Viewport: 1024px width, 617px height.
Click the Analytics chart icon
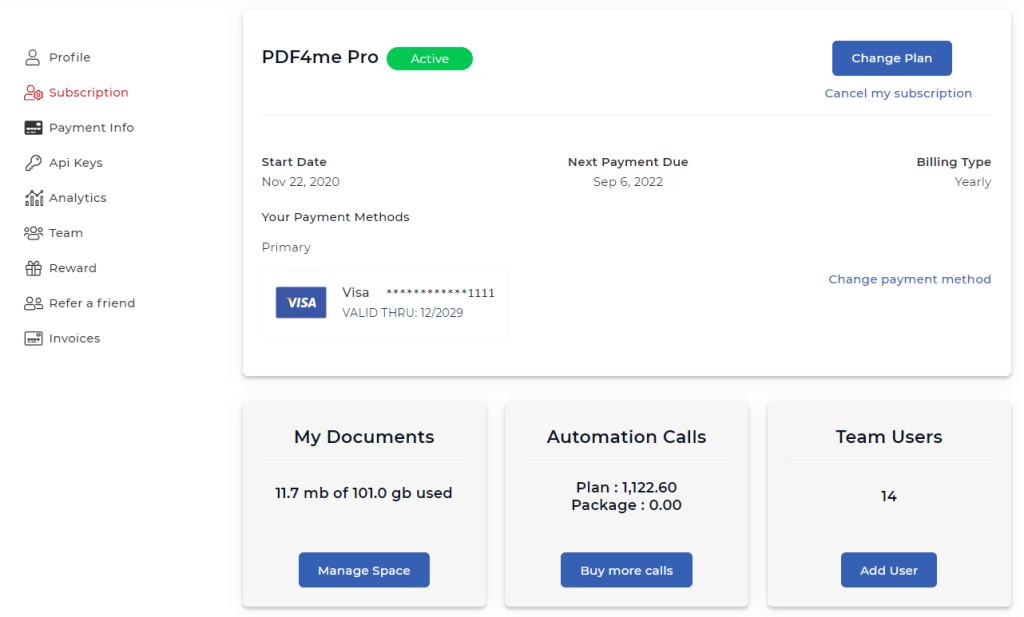pyautogui.click(x=33, y=198)
